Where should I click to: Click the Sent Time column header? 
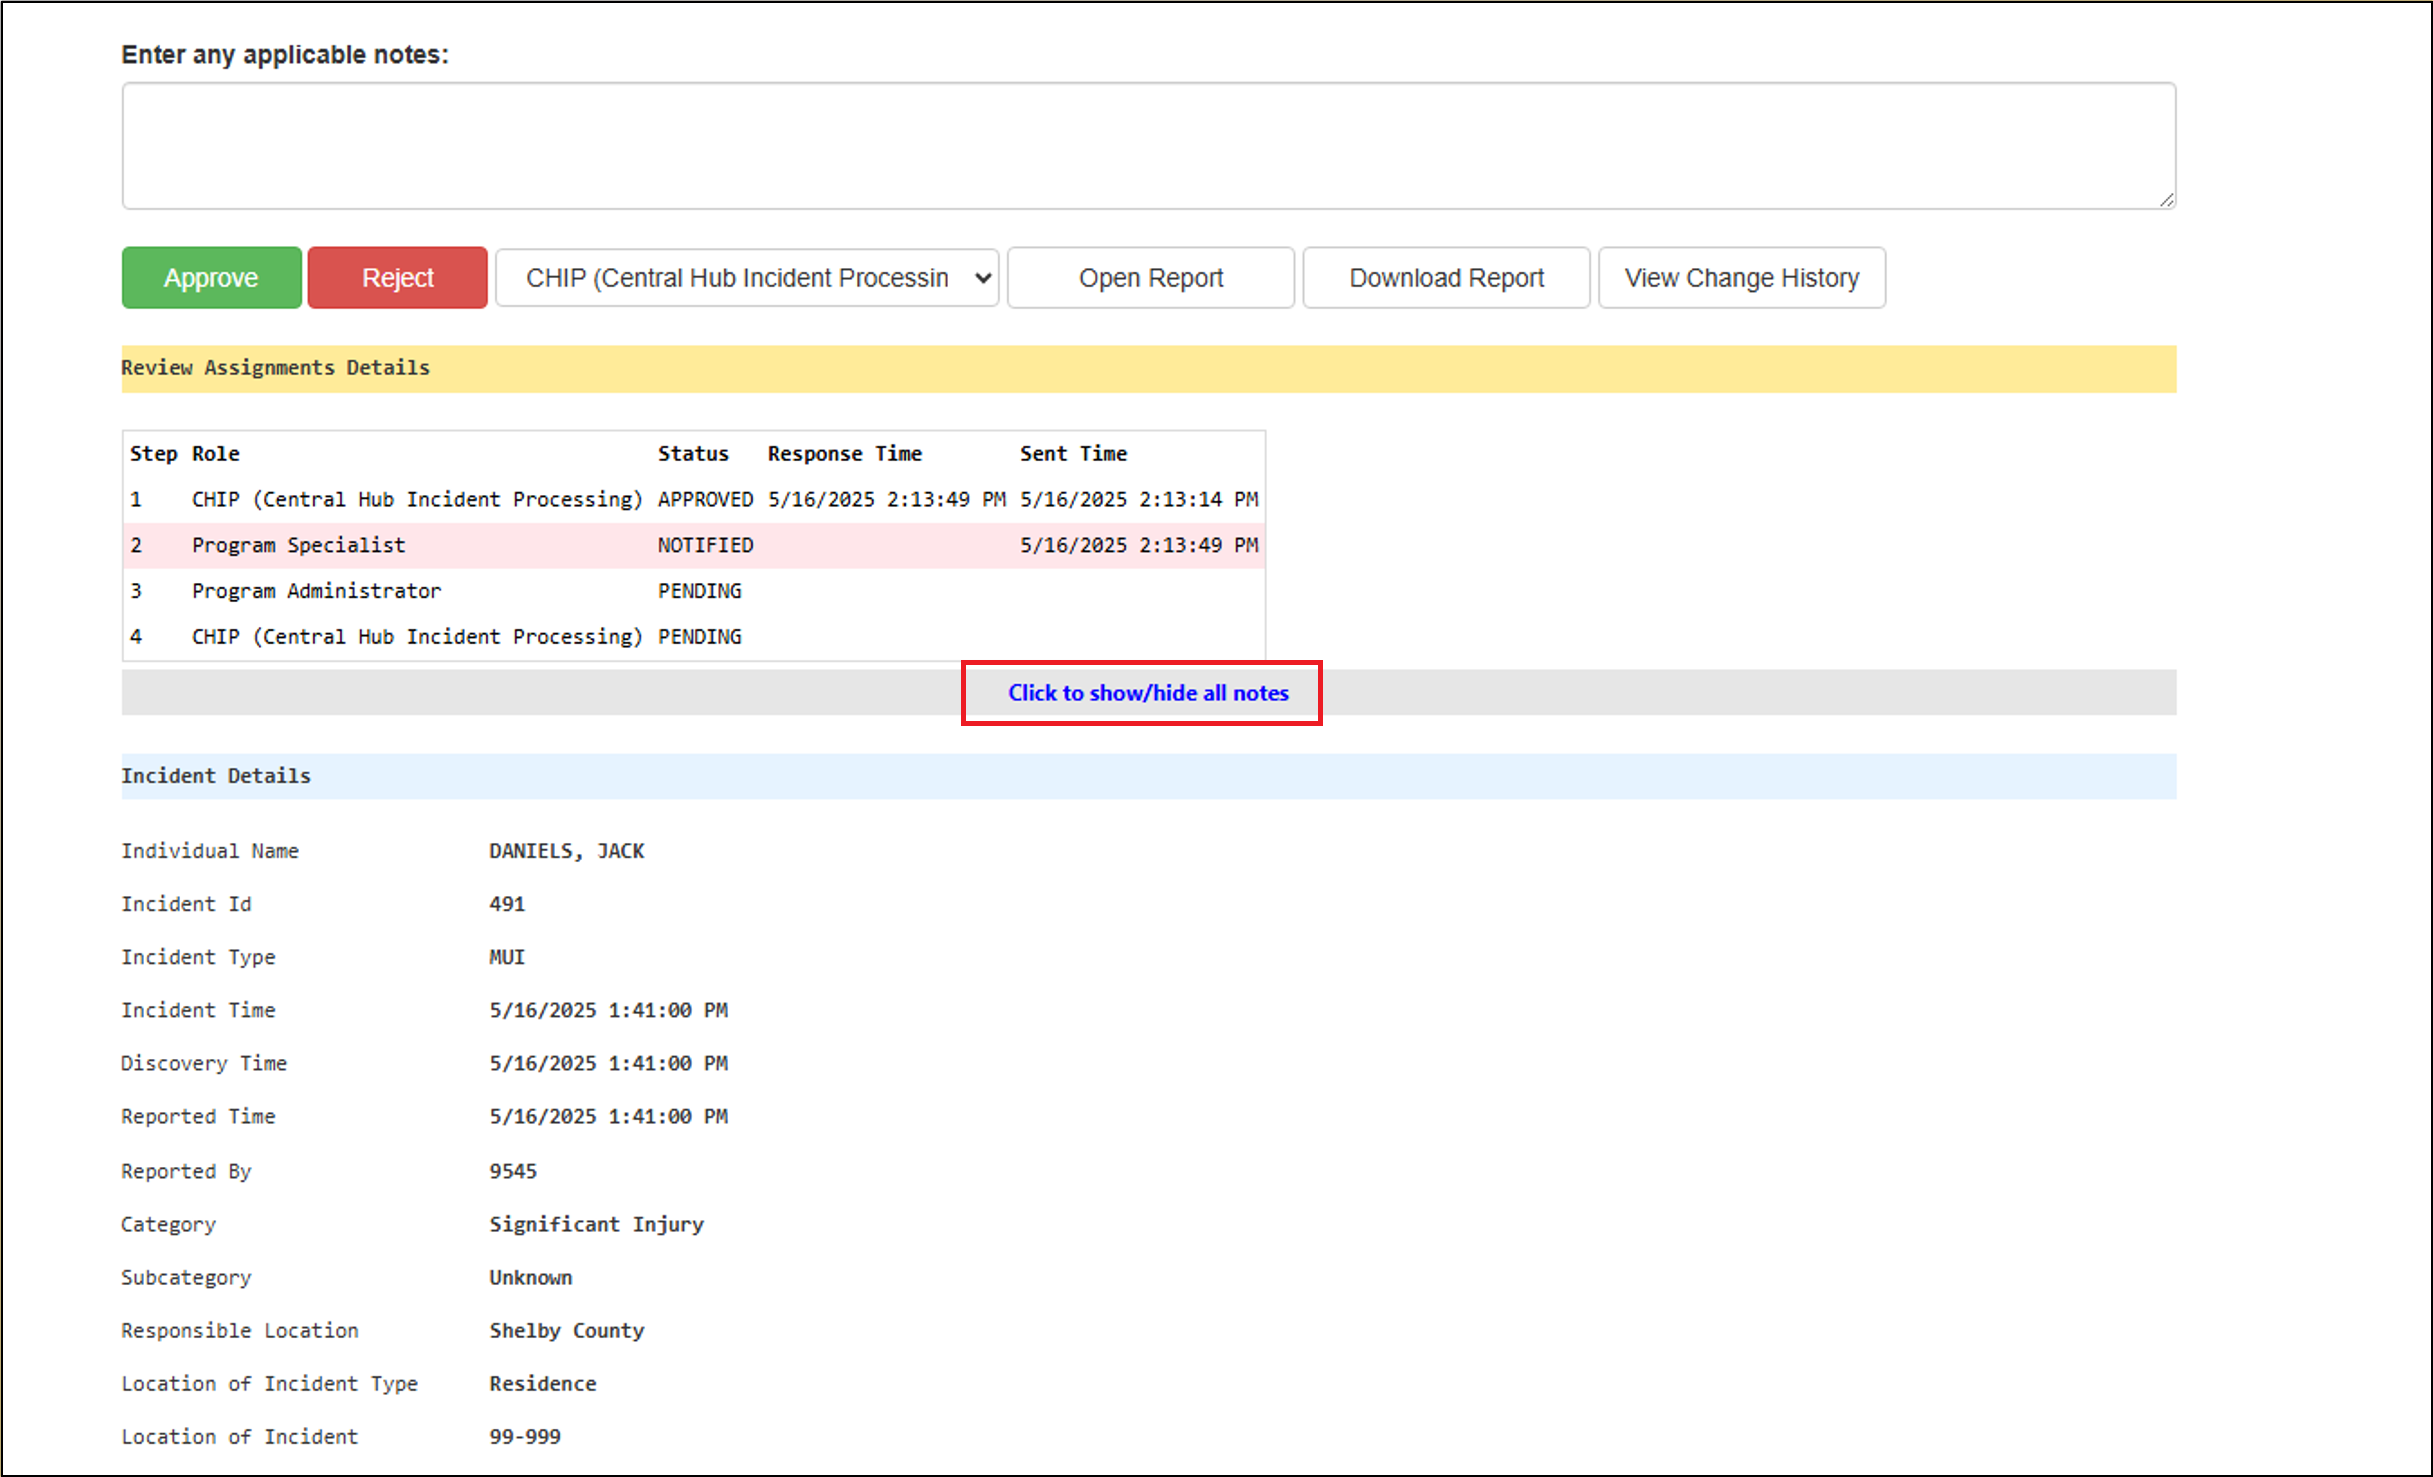click(x=1073, y=453)
